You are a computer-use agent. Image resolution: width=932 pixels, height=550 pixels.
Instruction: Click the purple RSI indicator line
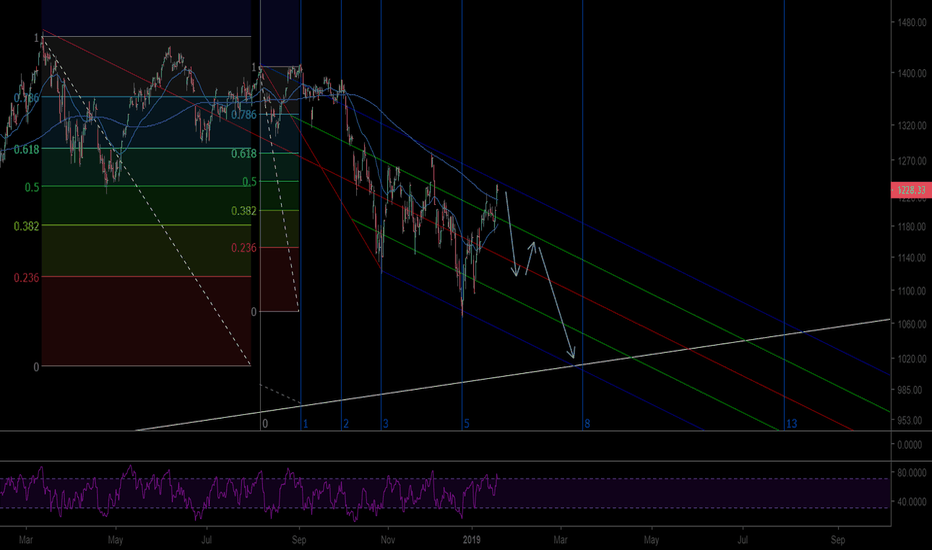[x=250, y=493]
